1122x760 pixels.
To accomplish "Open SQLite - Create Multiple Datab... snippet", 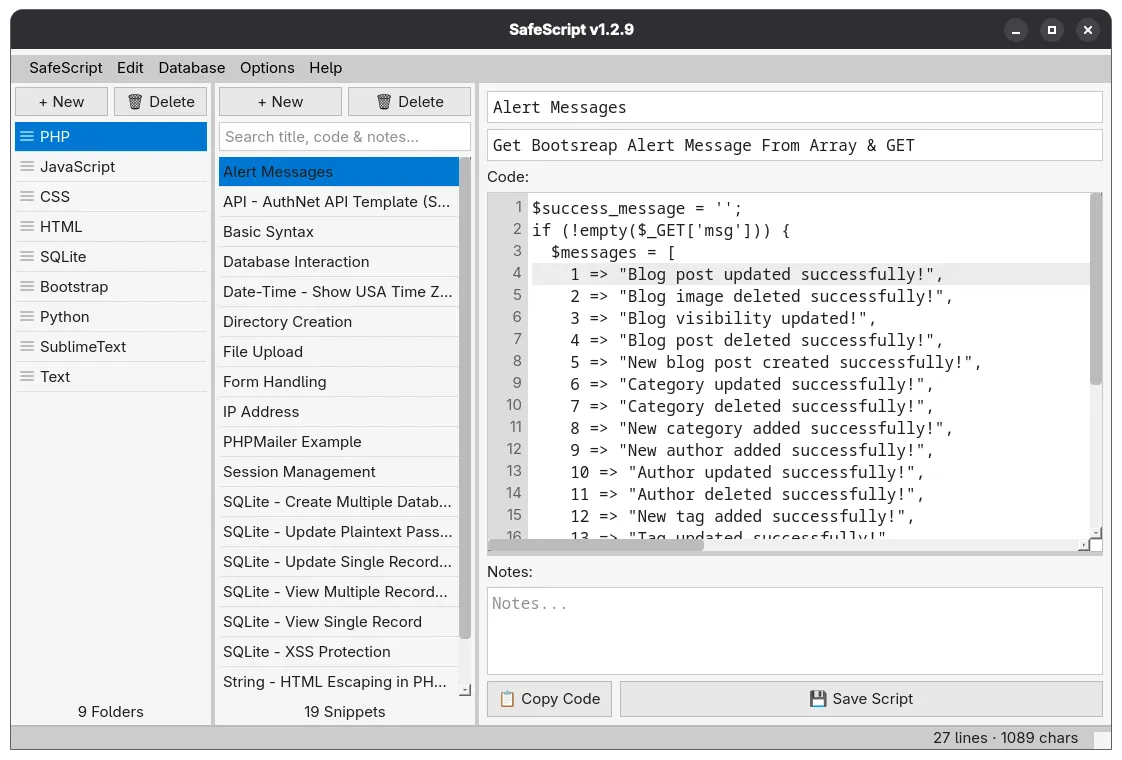I will tap(338, 502).
